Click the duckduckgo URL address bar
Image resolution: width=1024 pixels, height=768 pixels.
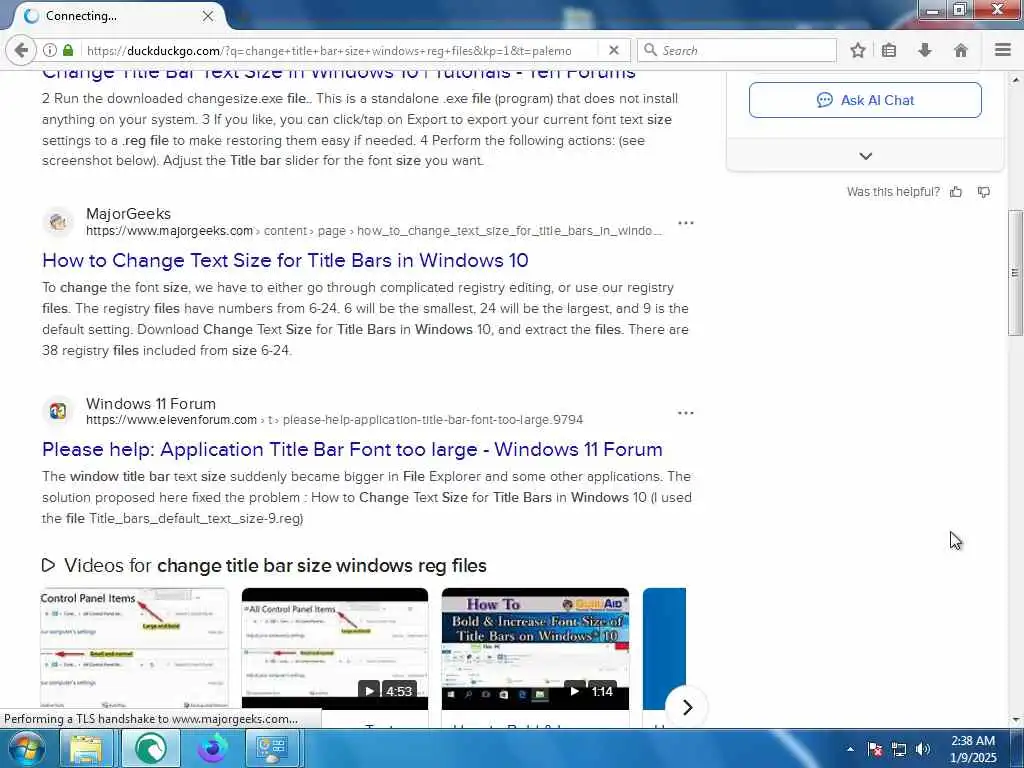[328, 50]
